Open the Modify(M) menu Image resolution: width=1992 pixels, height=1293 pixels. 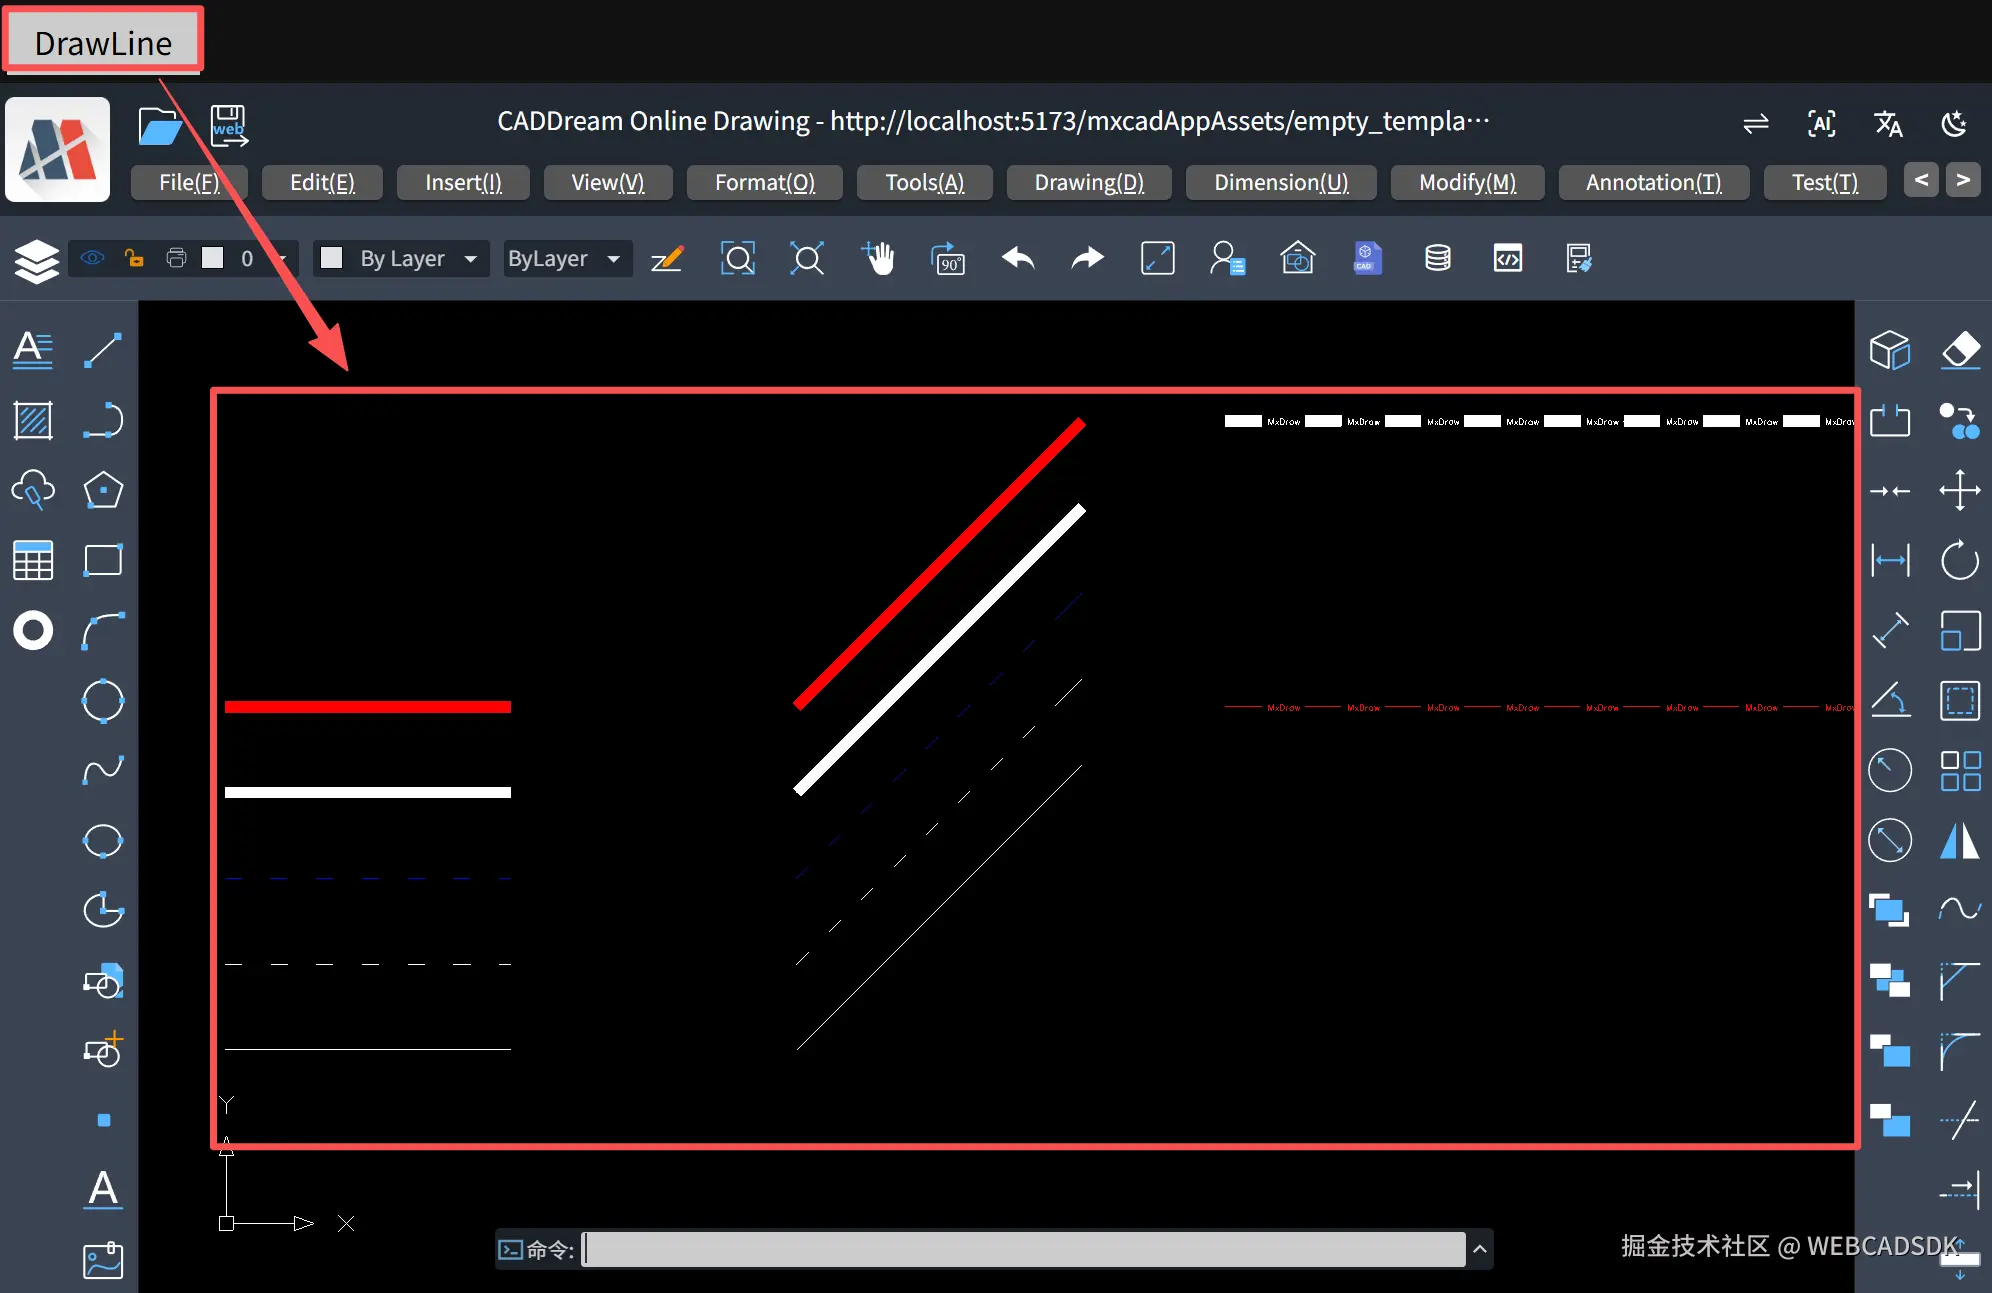click(1467, 182)
